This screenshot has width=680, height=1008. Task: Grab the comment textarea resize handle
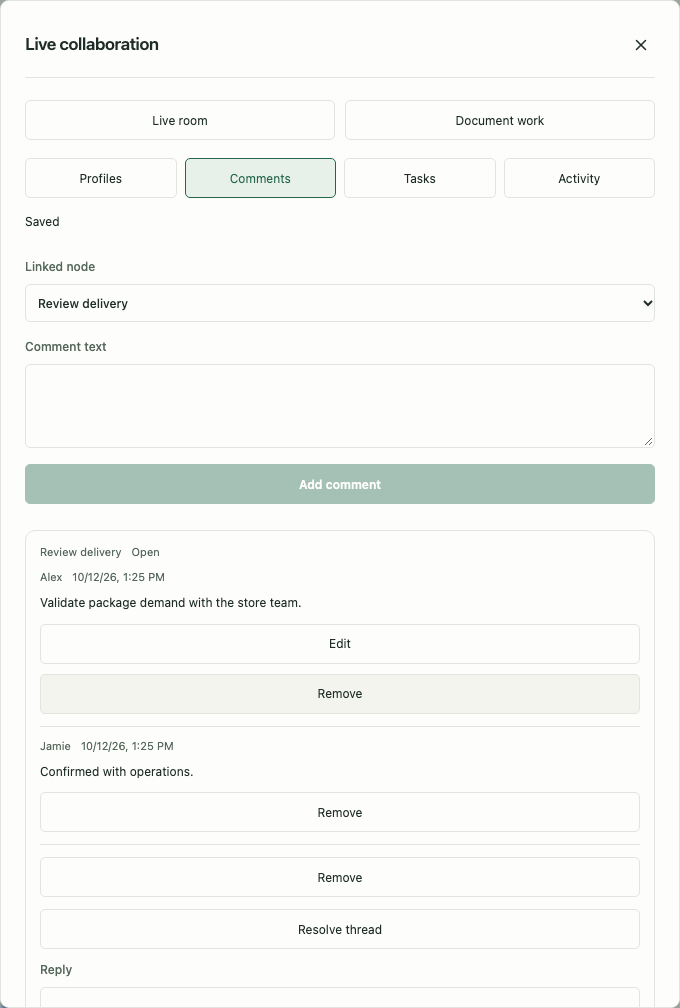pos(649,442)
